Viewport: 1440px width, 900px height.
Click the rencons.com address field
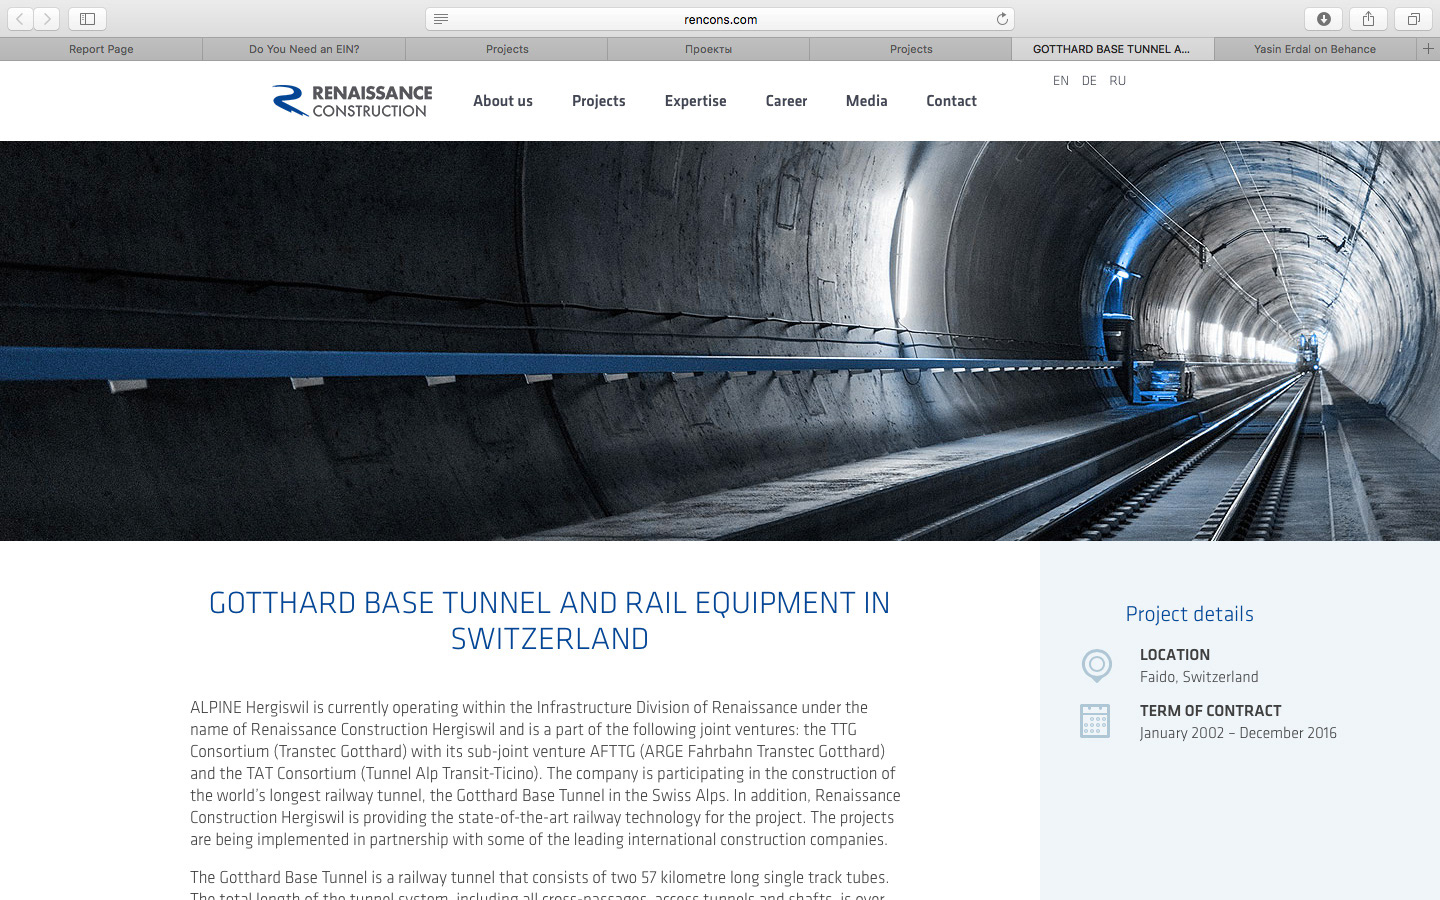[x=720, y=19]
